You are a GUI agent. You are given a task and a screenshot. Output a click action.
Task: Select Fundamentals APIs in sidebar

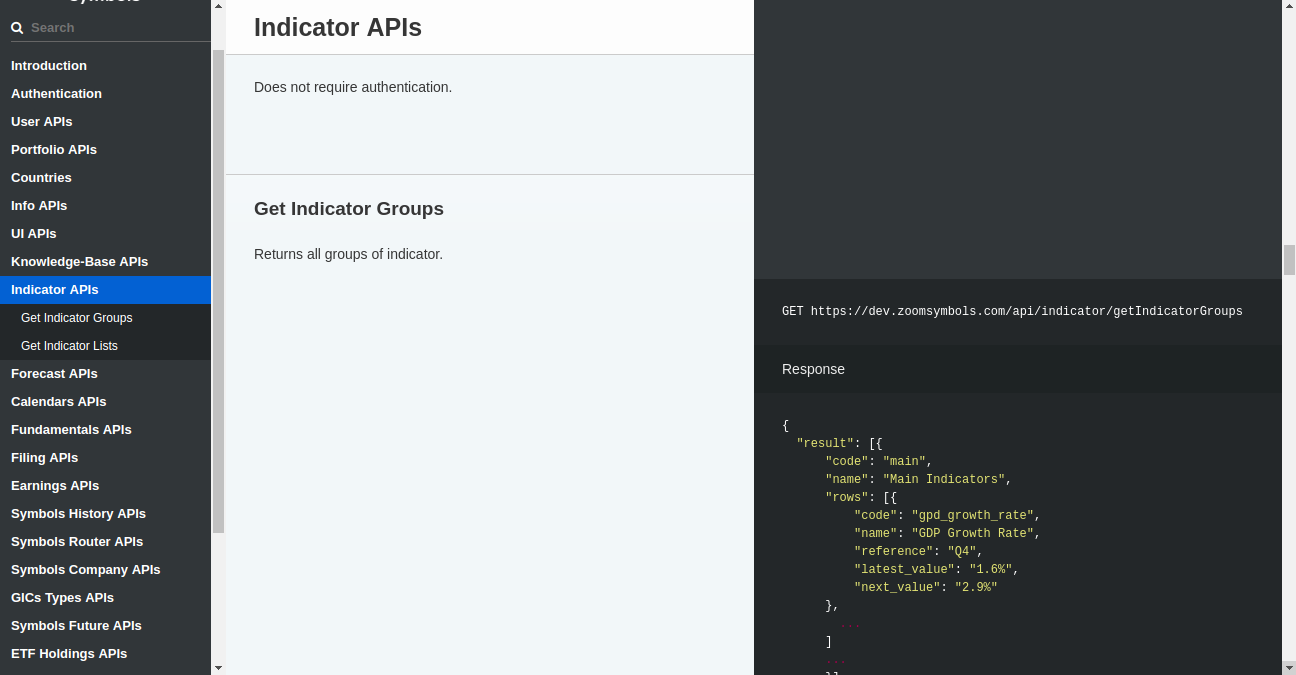tap(71, 430)
